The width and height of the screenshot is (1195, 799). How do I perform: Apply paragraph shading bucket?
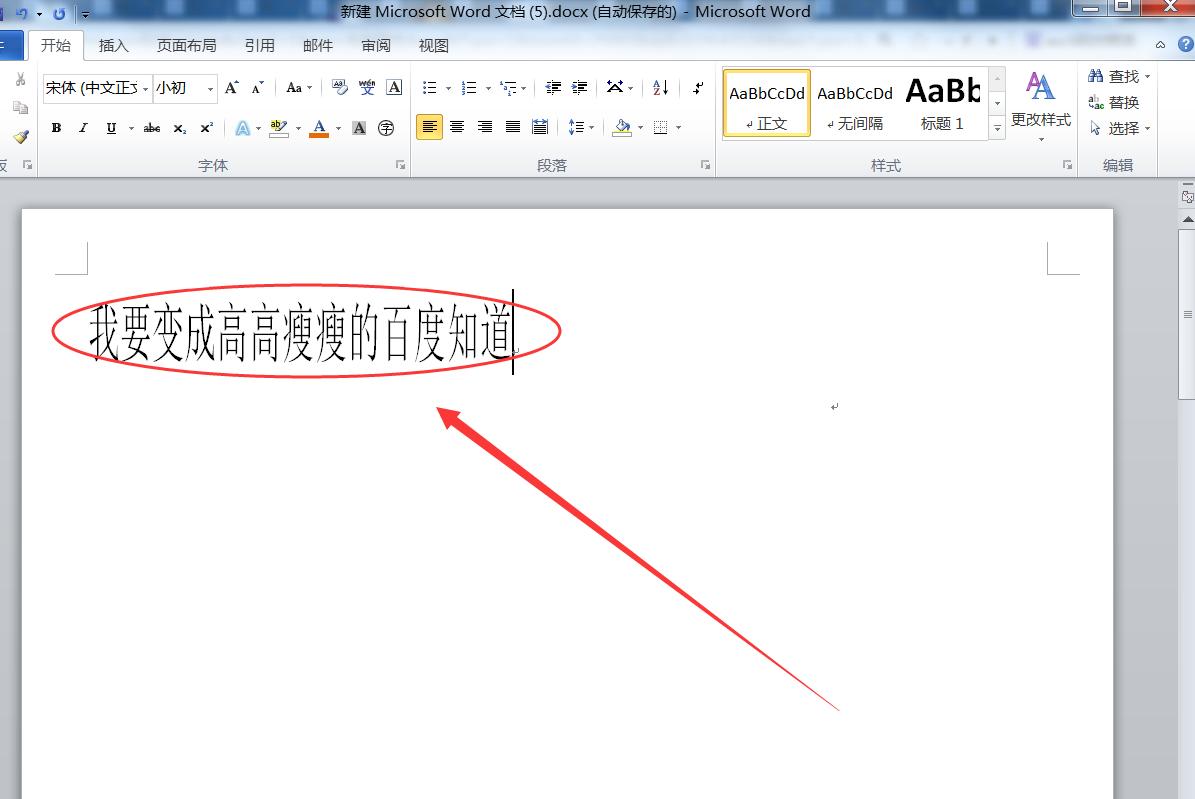point(622,127)
